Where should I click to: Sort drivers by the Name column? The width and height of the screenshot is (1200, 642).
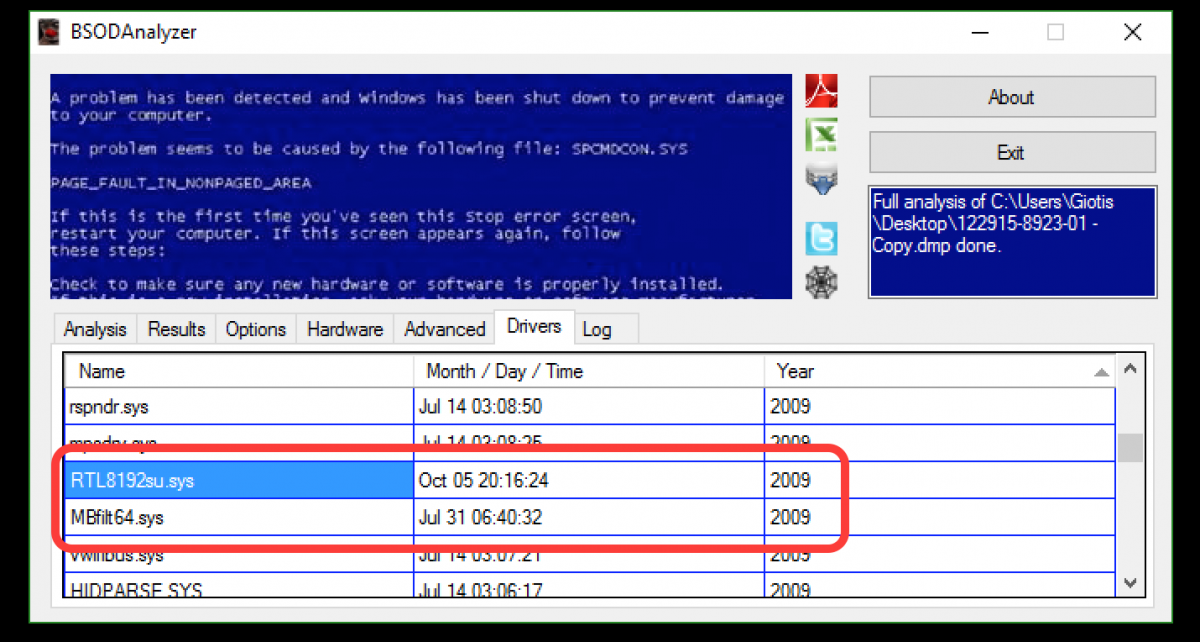[x=239, y=371]
